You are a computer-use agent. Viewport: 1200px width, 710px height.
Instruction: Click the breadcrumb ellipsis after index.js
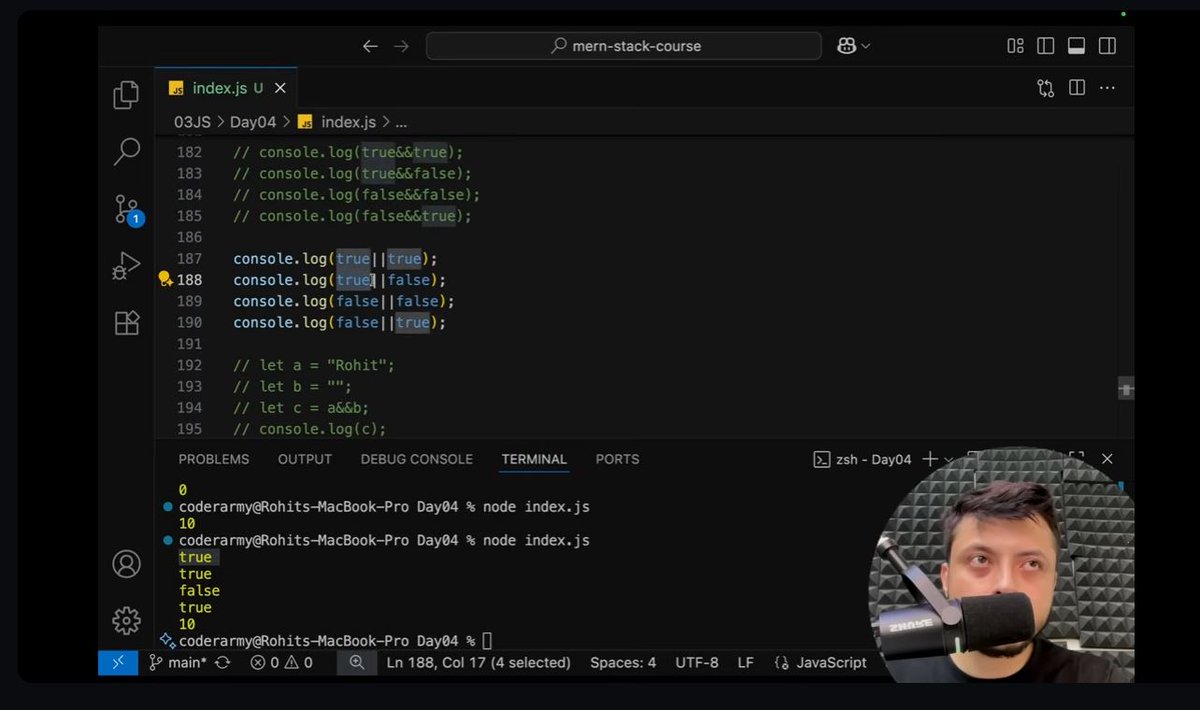[401, 122]
